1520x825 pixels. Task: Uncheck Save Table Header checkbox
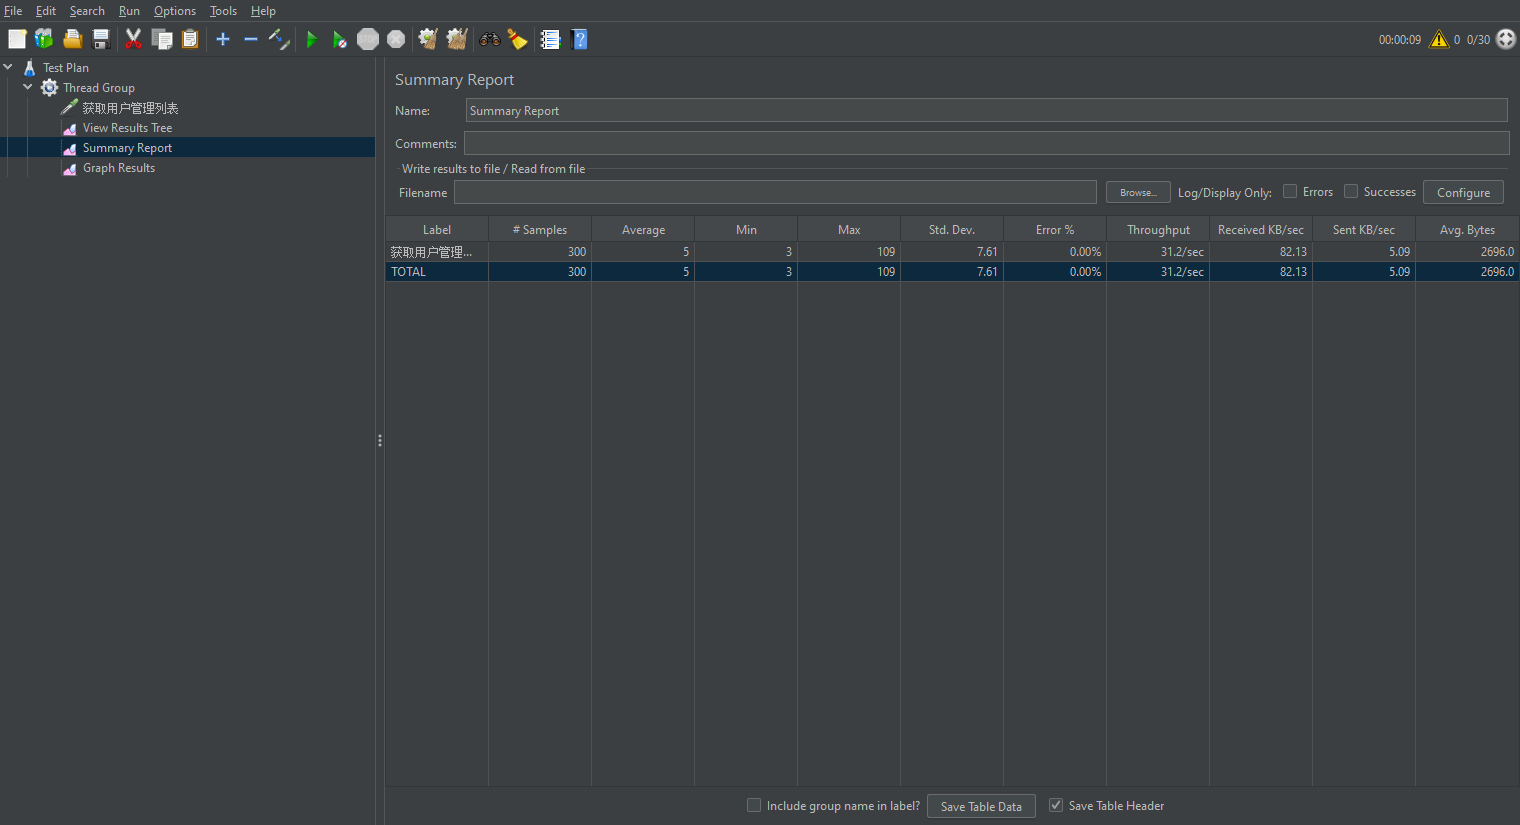tap(1056, 805)
